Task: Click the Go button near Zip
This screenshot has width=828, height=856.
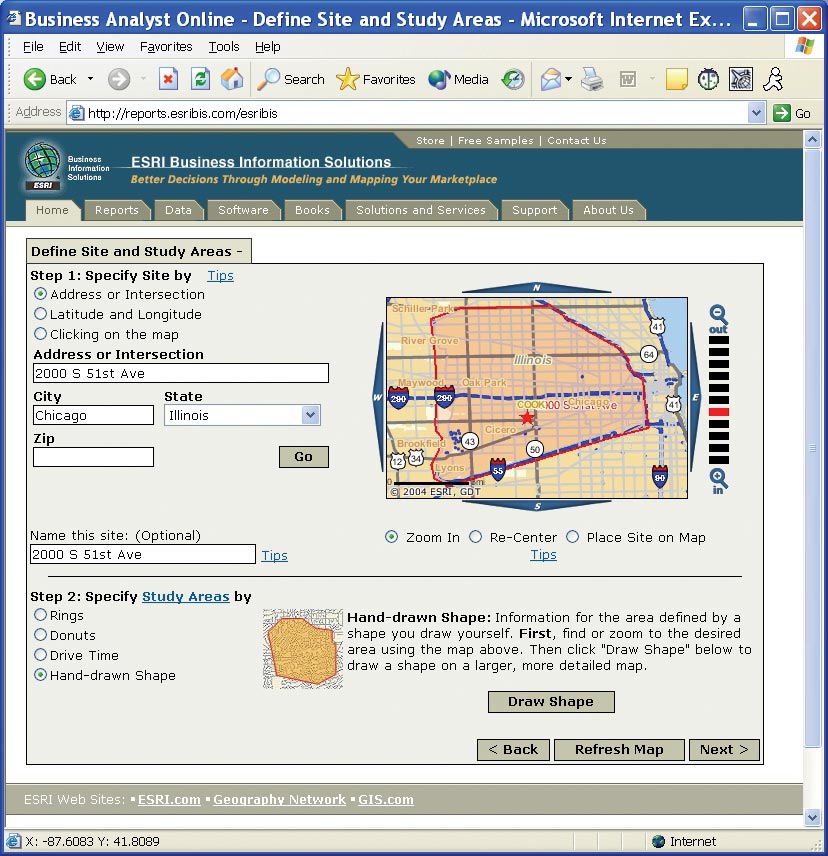Action: click(303, 457)
